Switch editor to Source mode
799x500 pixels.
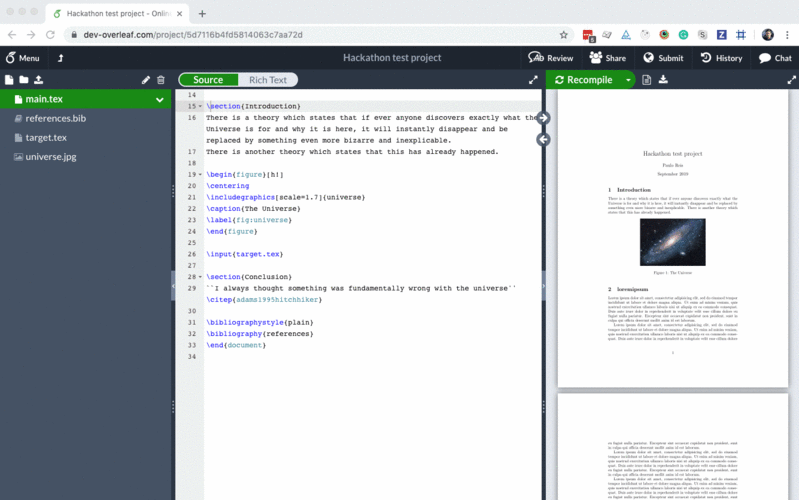208,80
